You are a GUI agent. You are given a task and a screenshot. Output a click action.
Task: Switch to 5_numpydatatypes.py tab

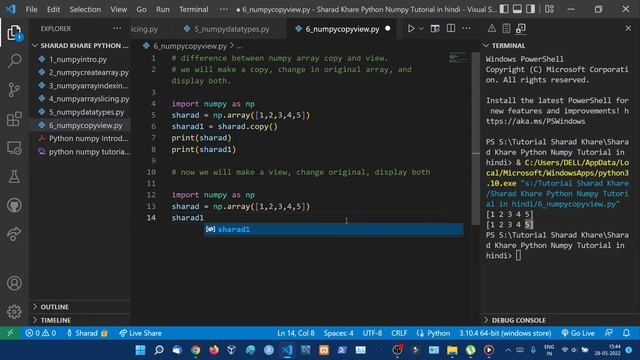pos(231,29)
